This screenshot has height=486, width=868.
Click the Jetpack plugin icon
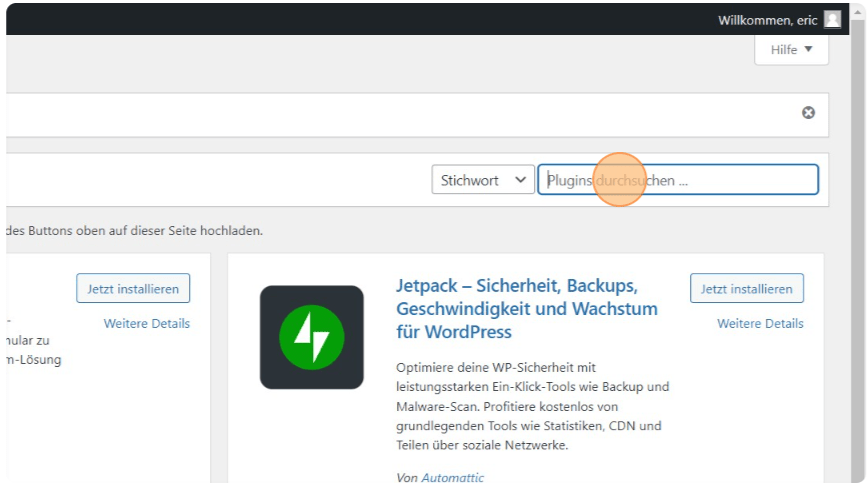[x=312, y=337]
